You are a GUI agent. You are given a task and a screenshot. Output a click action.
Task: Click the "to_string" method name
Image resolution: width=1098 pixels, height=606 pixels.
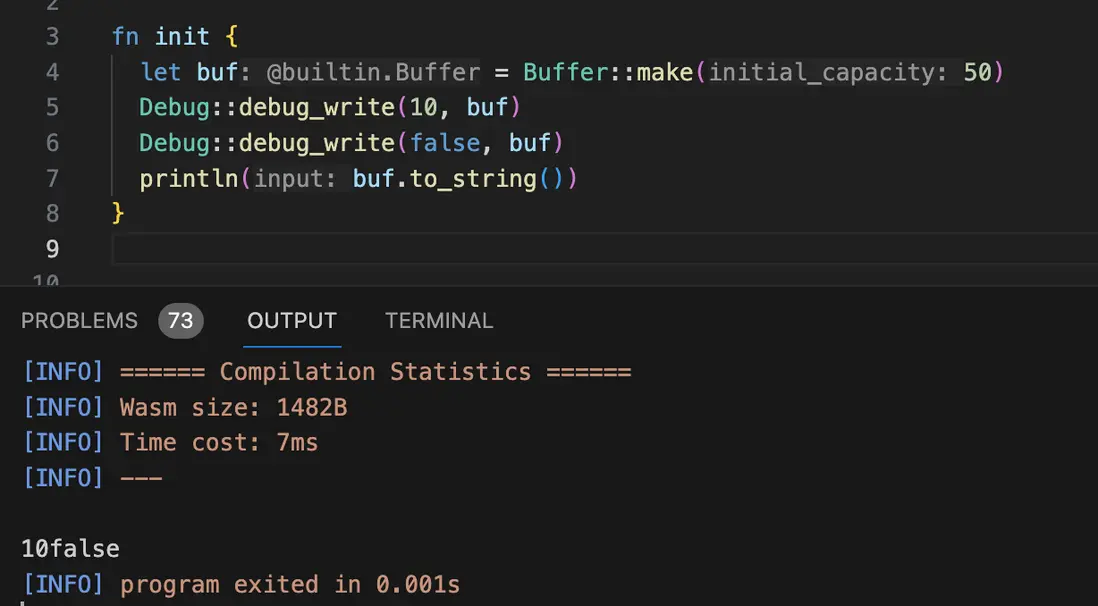coord(473,179)
